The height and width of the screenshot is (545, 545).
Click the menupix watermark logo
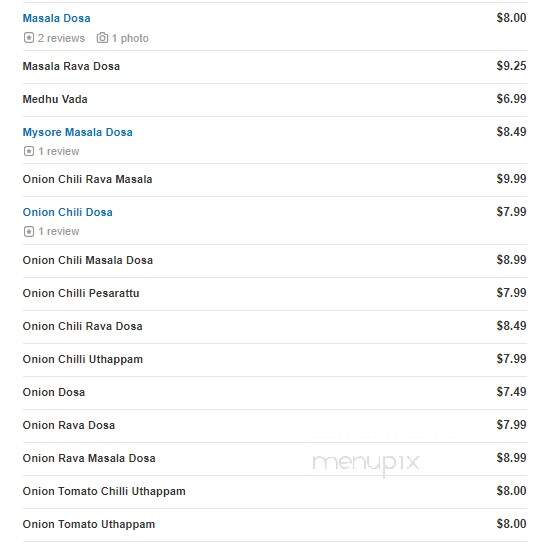366,464
